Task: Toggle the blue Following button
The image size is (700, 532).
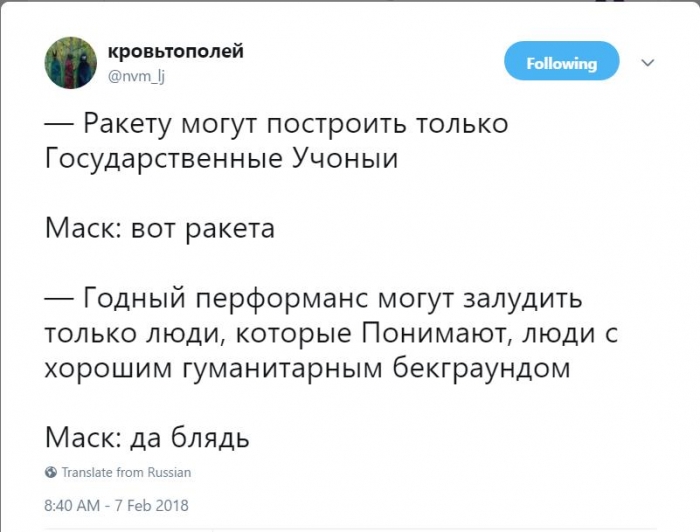Action: click(562, 61)
